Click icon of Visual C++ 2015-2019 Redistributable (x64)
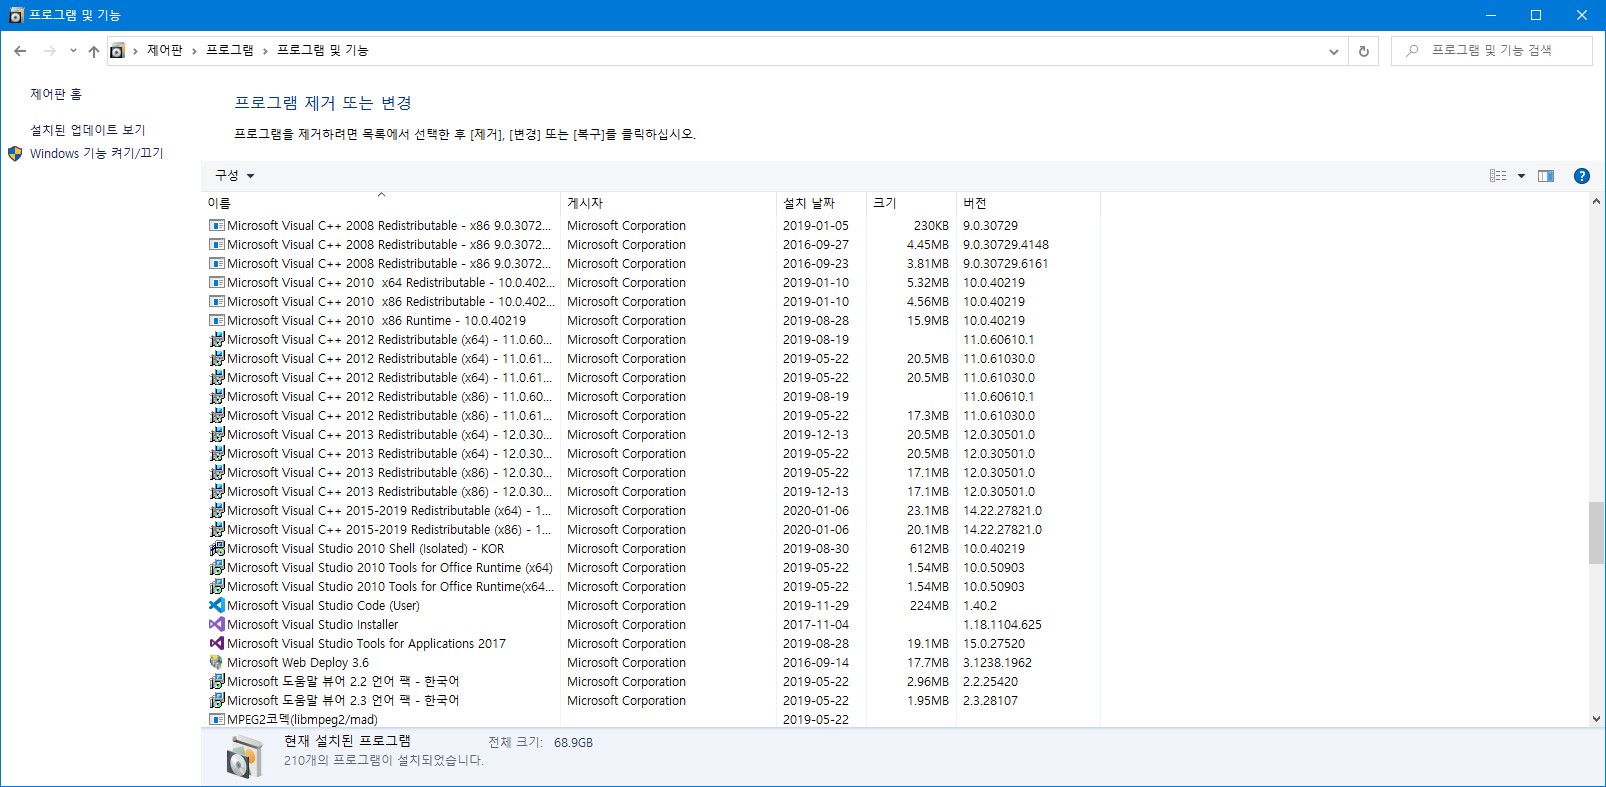Viewport: 1606px width, 787px height. [x=217, y=511]
